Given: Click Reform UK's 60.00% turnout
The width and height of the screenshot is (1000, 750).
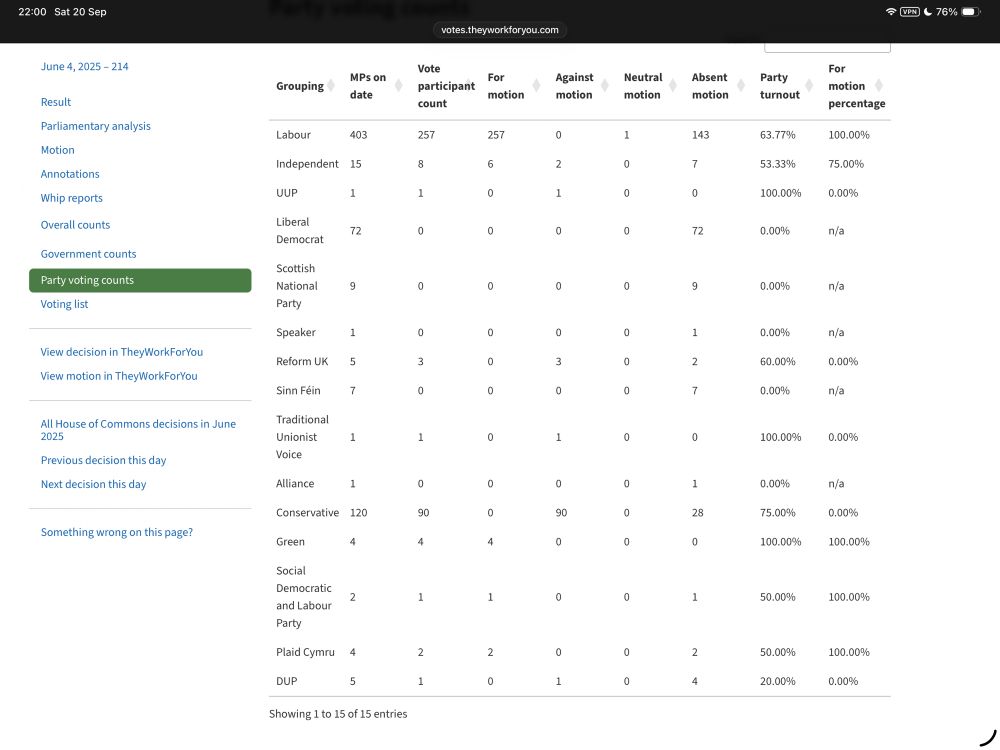Looking at the screenshot, I should (x=777, y=362).
